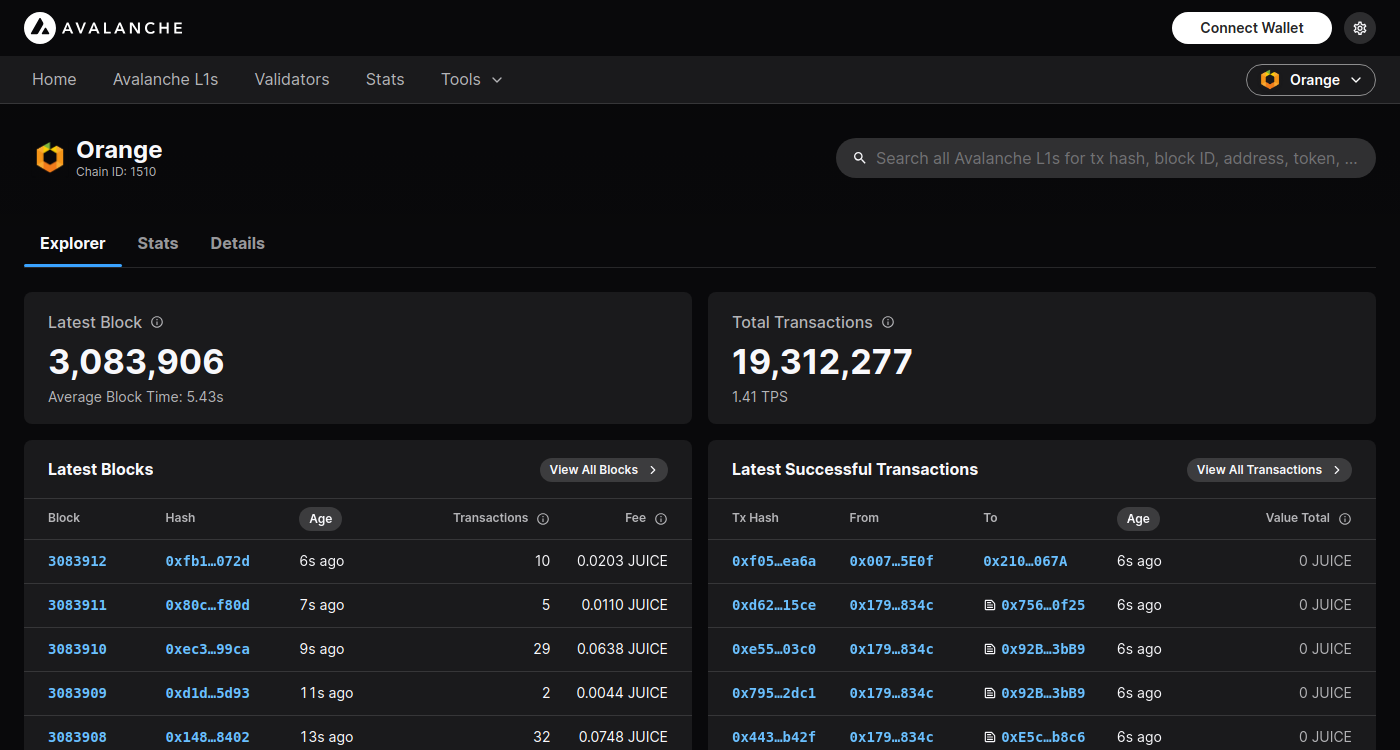1400x750 pixels.
Task: Switch to the Details tab
Action: coord(237,243)
